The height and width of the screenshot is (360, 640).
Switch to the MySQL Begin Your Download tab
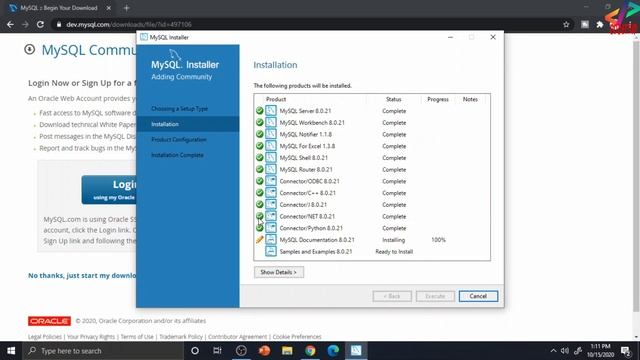60,8
